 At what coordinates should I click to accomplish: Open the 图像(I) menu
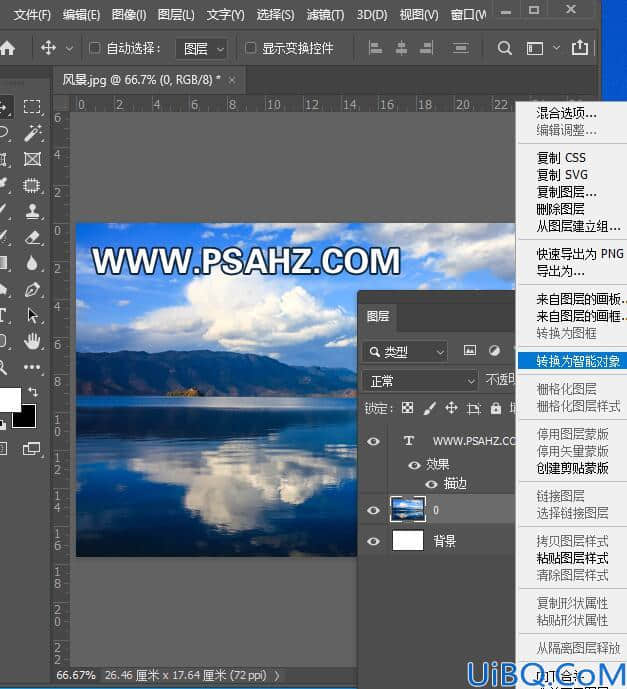[x=128, y=15]
